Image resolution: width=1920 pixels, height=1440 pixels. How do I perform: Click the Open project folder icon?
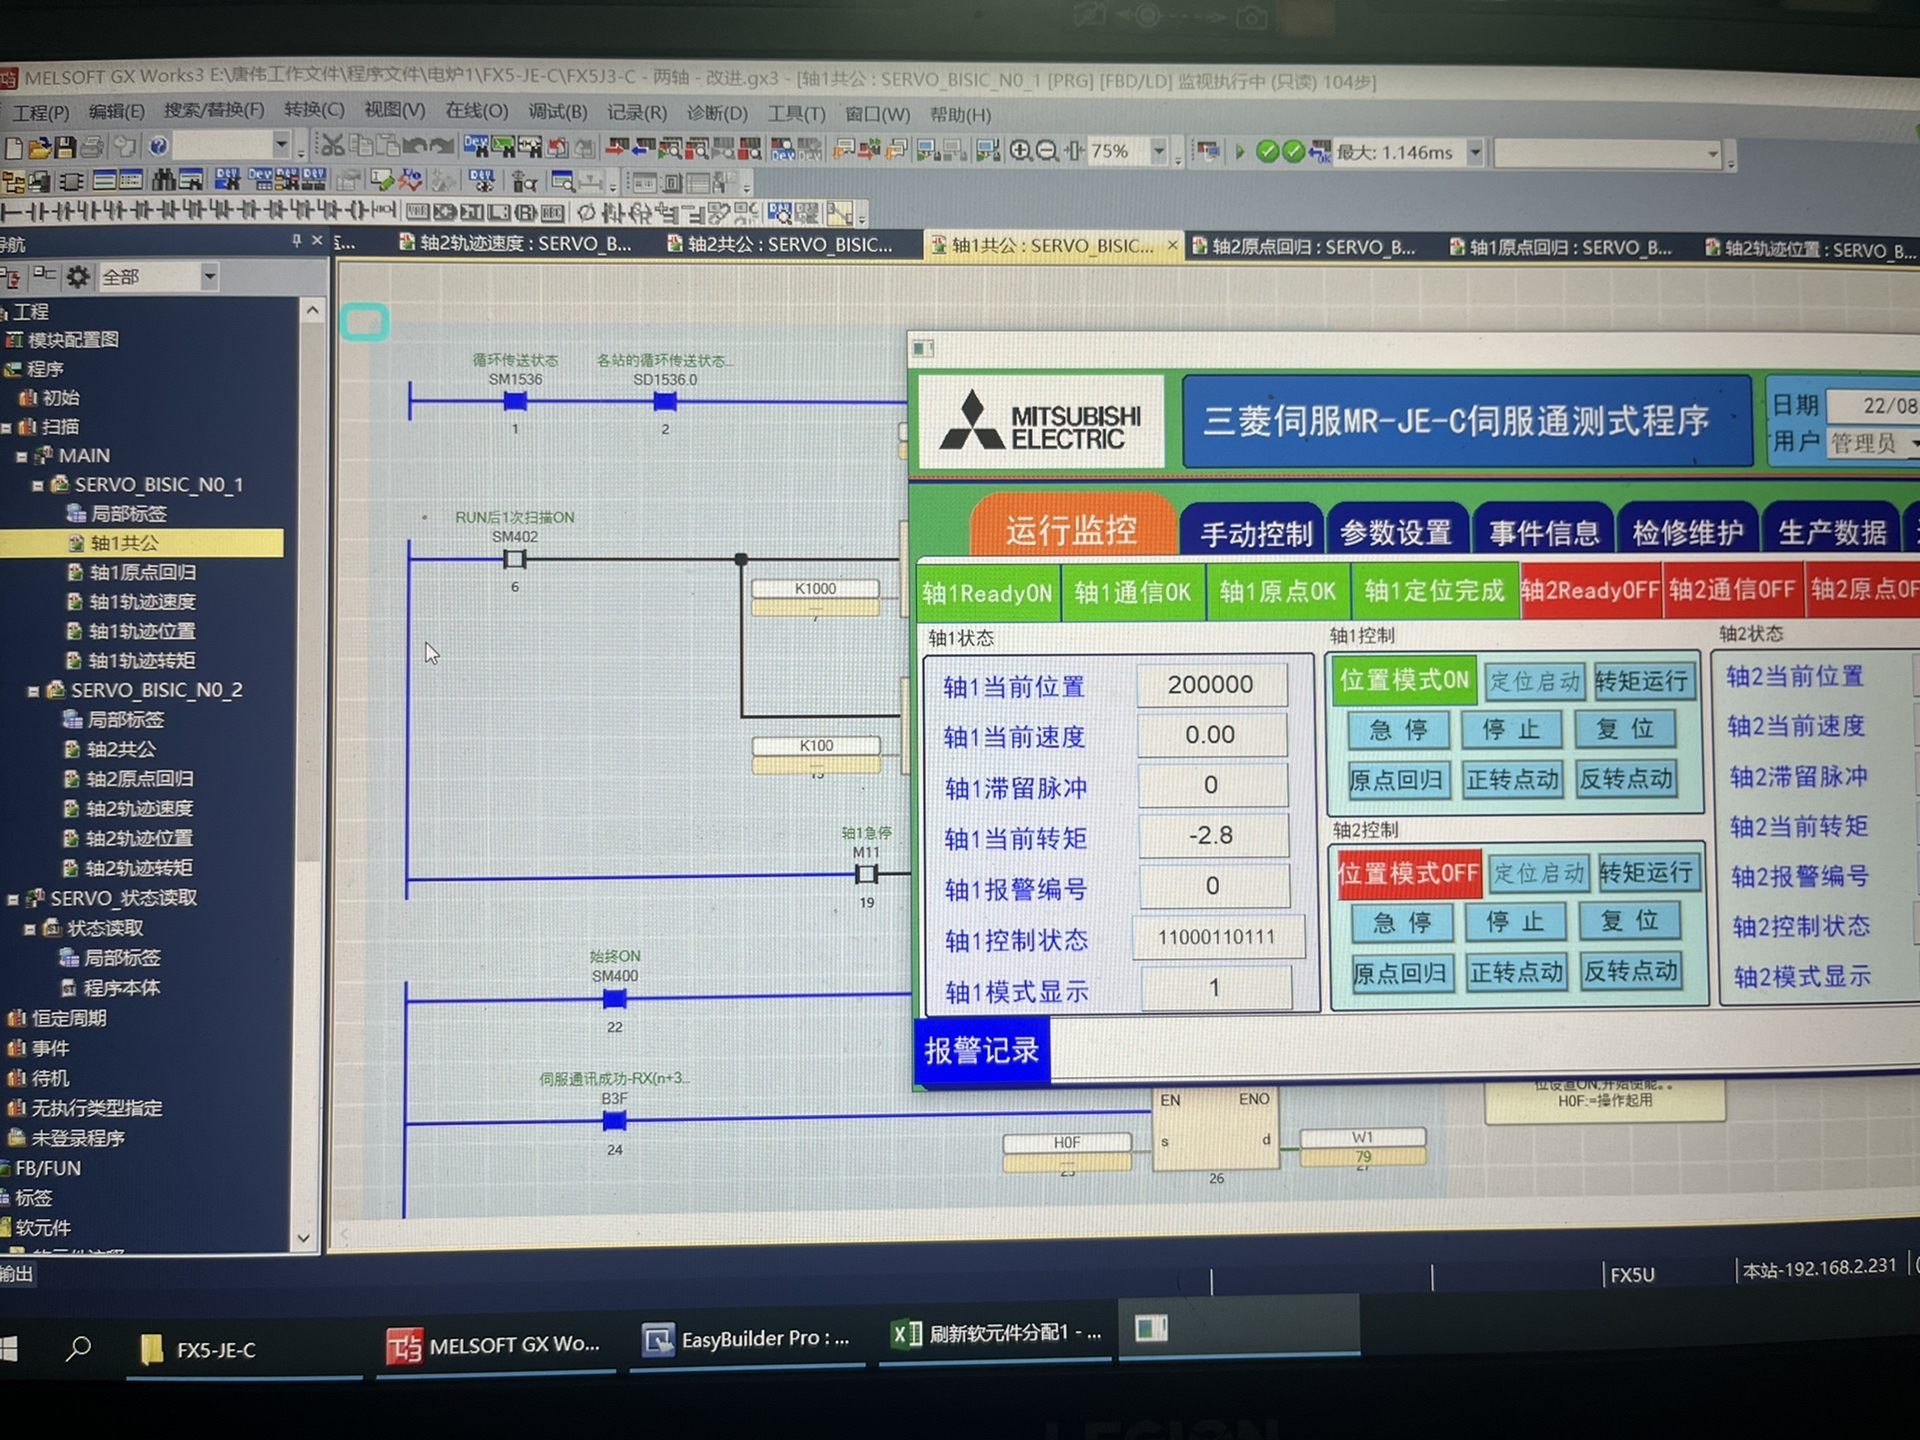(40, 148)
